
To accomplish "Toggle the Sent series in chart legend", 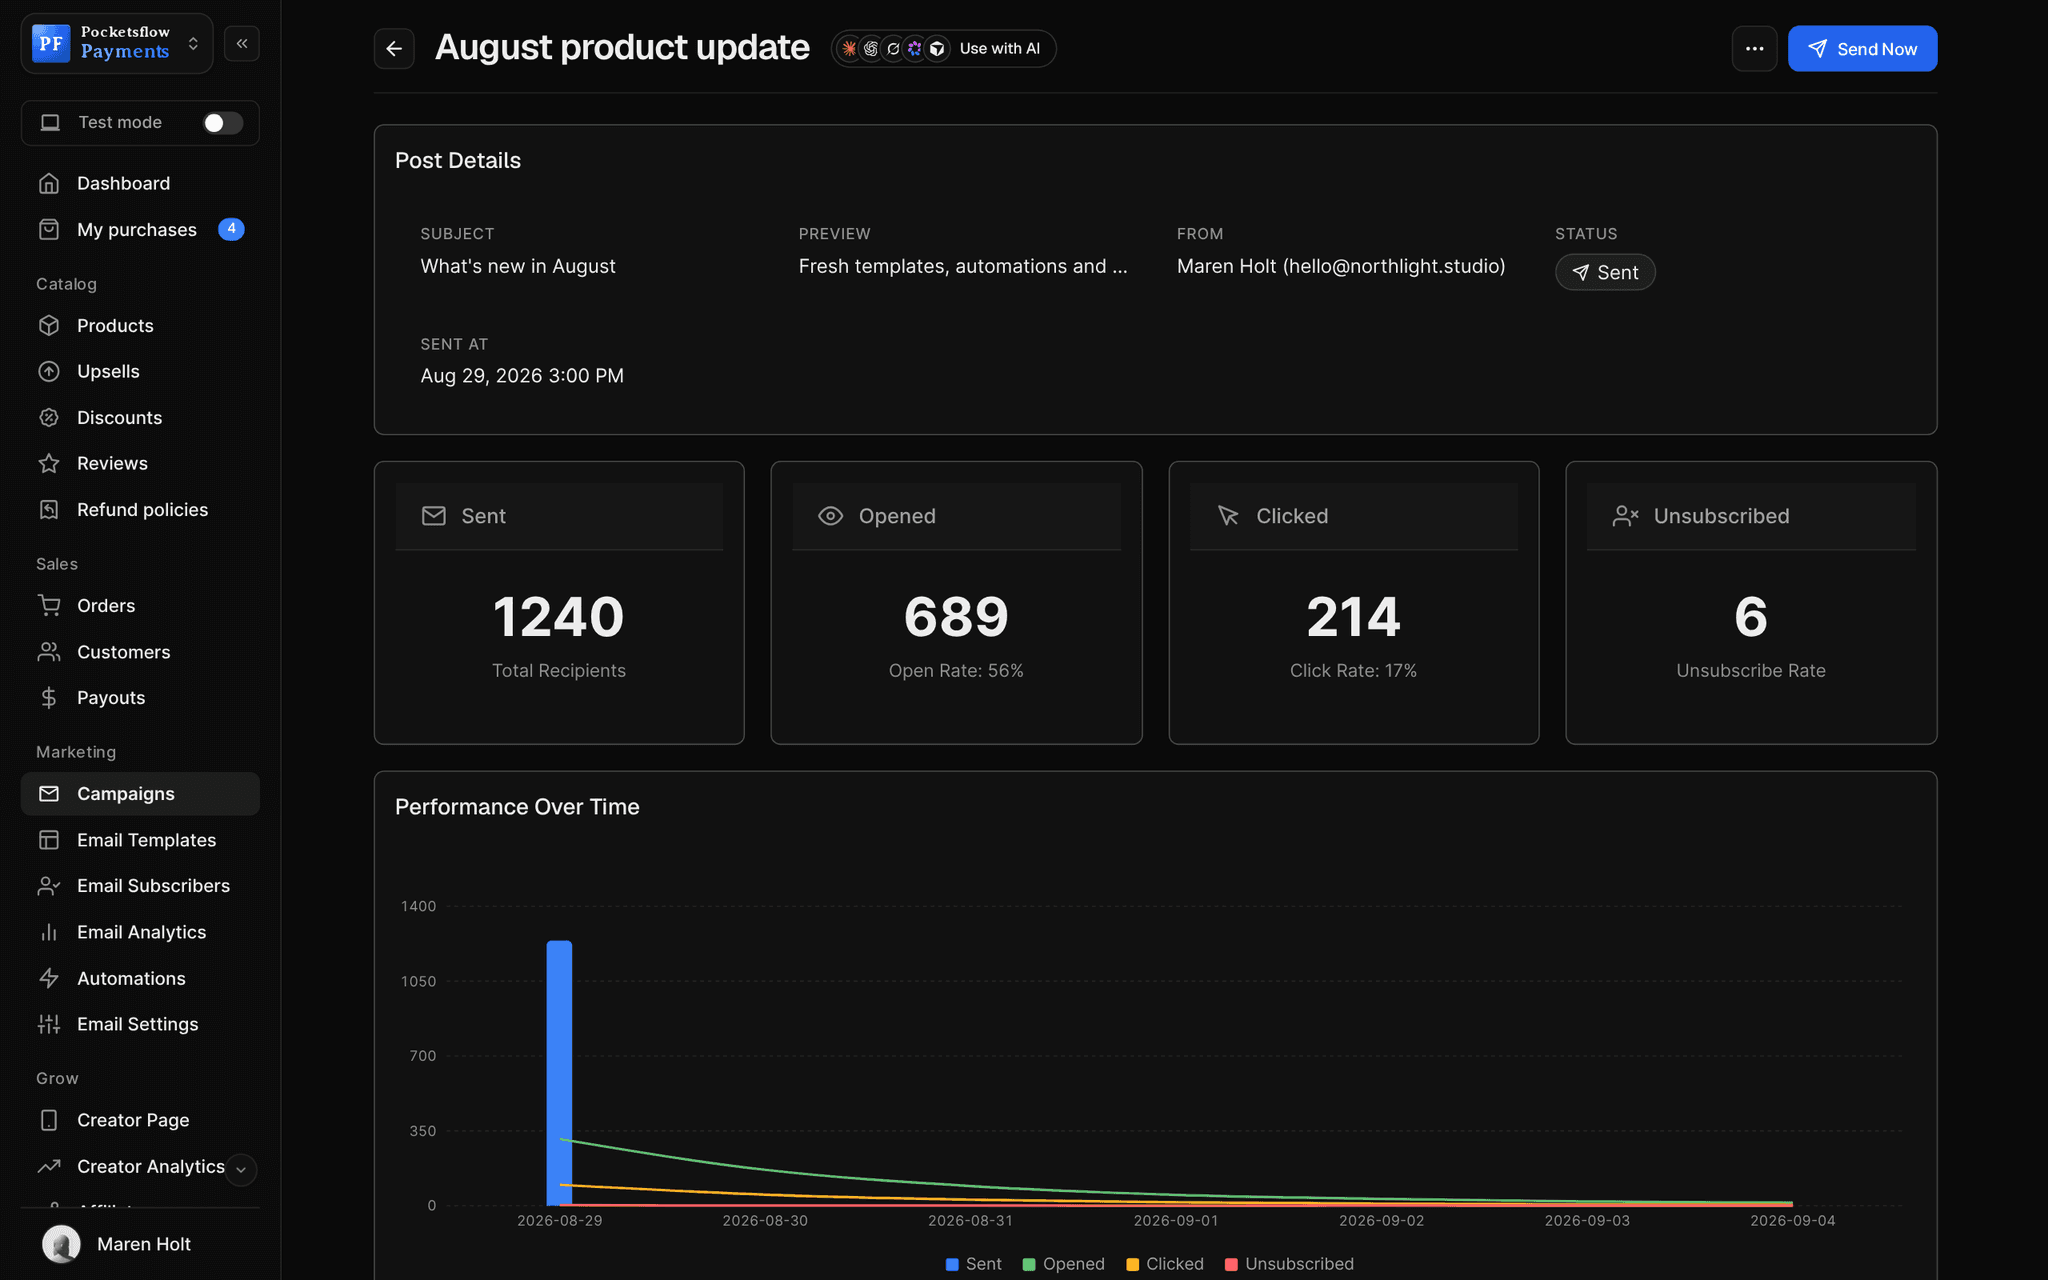I will pyautogui.click(x=973, y=1264).
